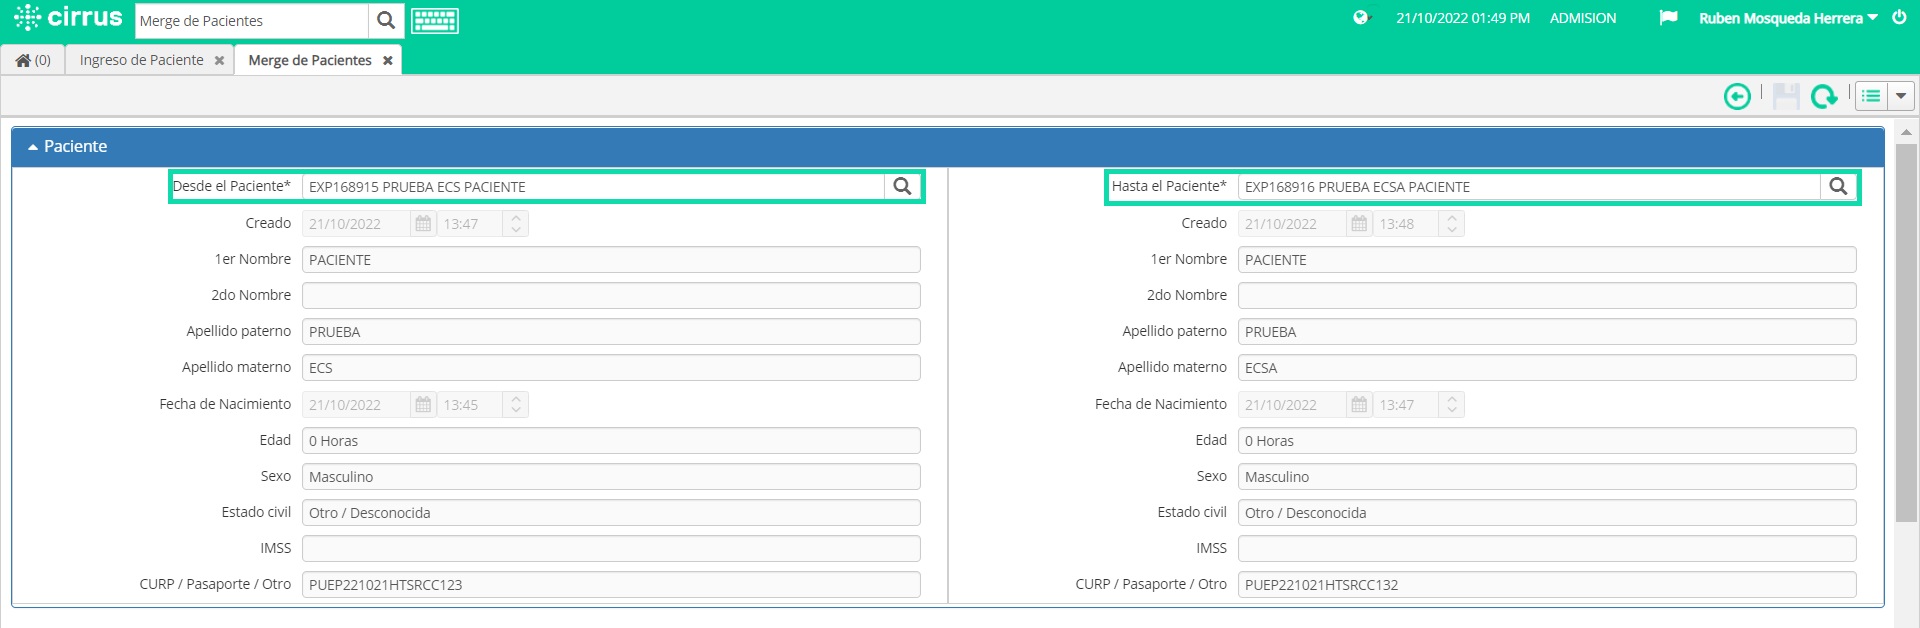Search Desde el Paciente lookup icon
Image resolution: width=1920 pixels, height=628 pixels.
click(x=902, y=186)
